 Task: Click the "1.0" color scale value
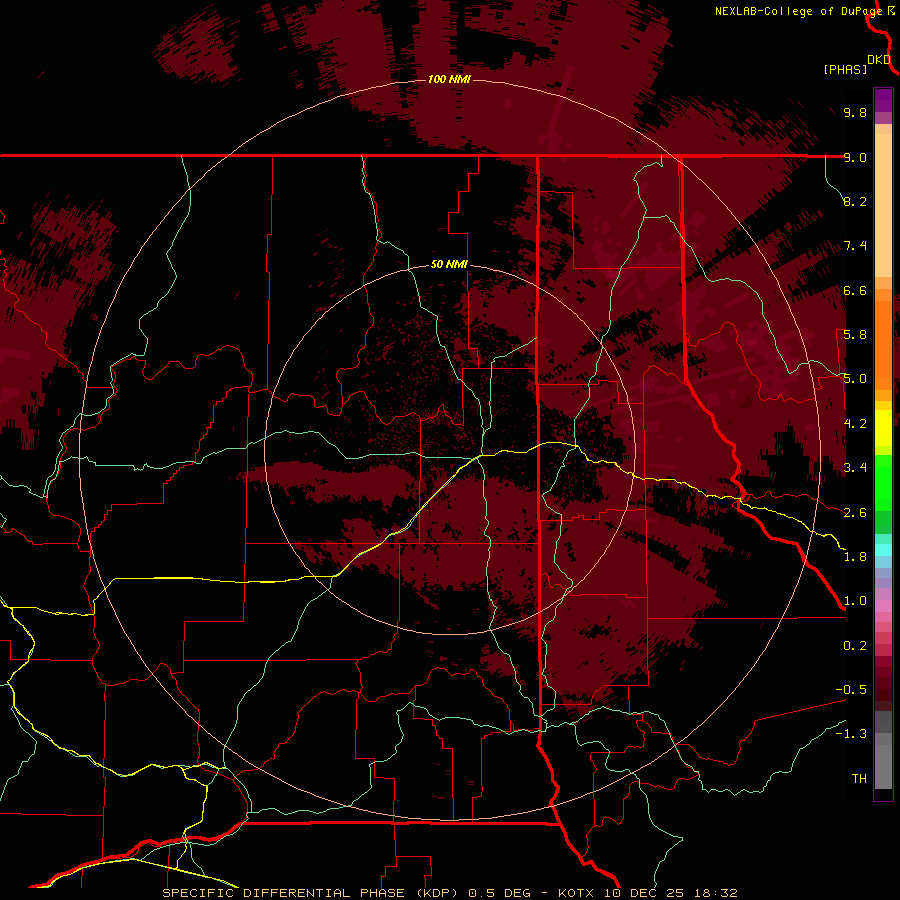[x=855, y=601]
